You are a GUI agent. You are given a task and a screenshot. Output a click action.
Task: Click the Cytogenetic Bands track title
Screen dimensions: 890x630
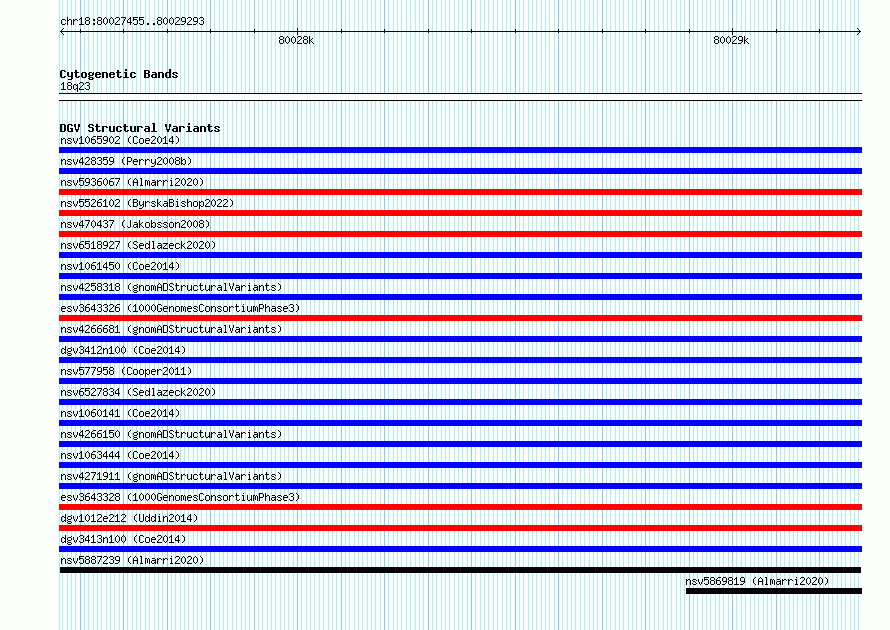tap(119, 74)
